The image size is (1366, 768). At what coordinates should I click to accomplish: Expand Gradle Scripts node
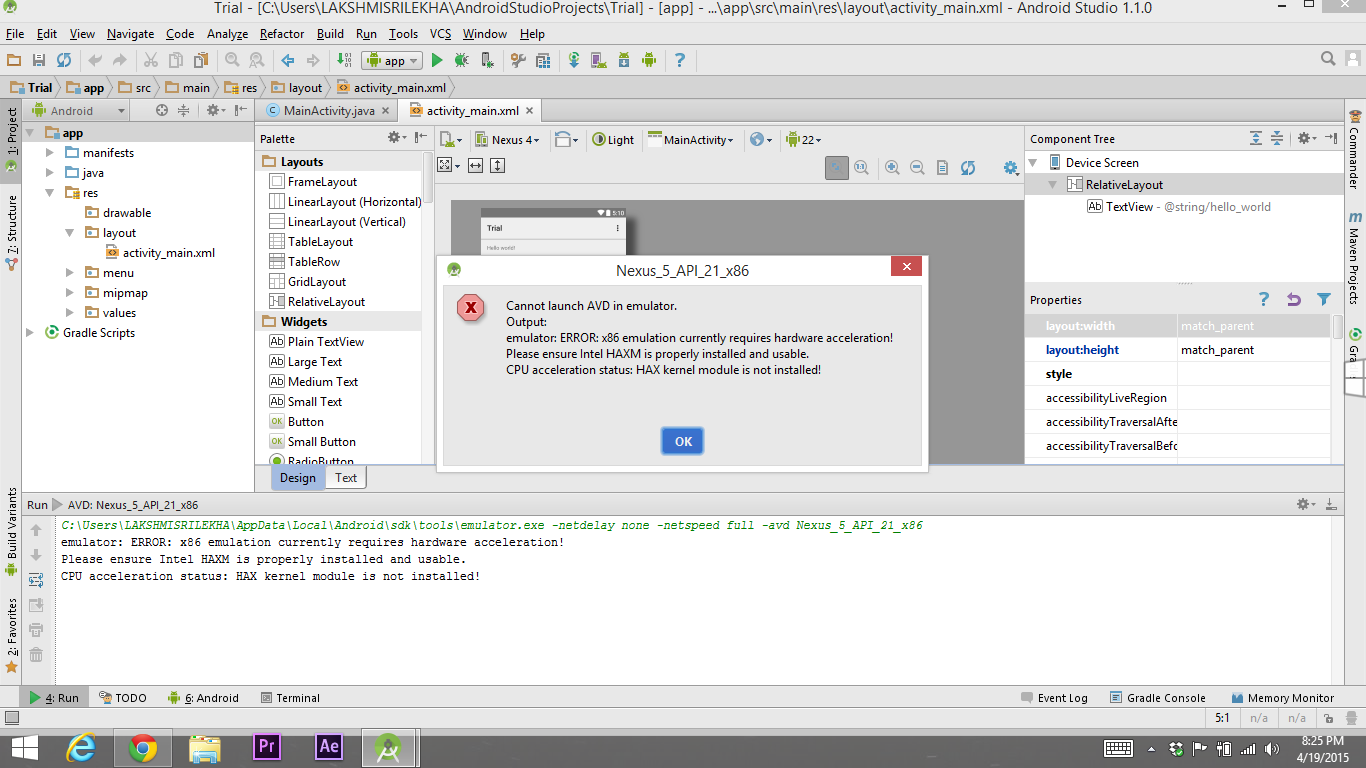pyautogui.click(x=31, y=333)
